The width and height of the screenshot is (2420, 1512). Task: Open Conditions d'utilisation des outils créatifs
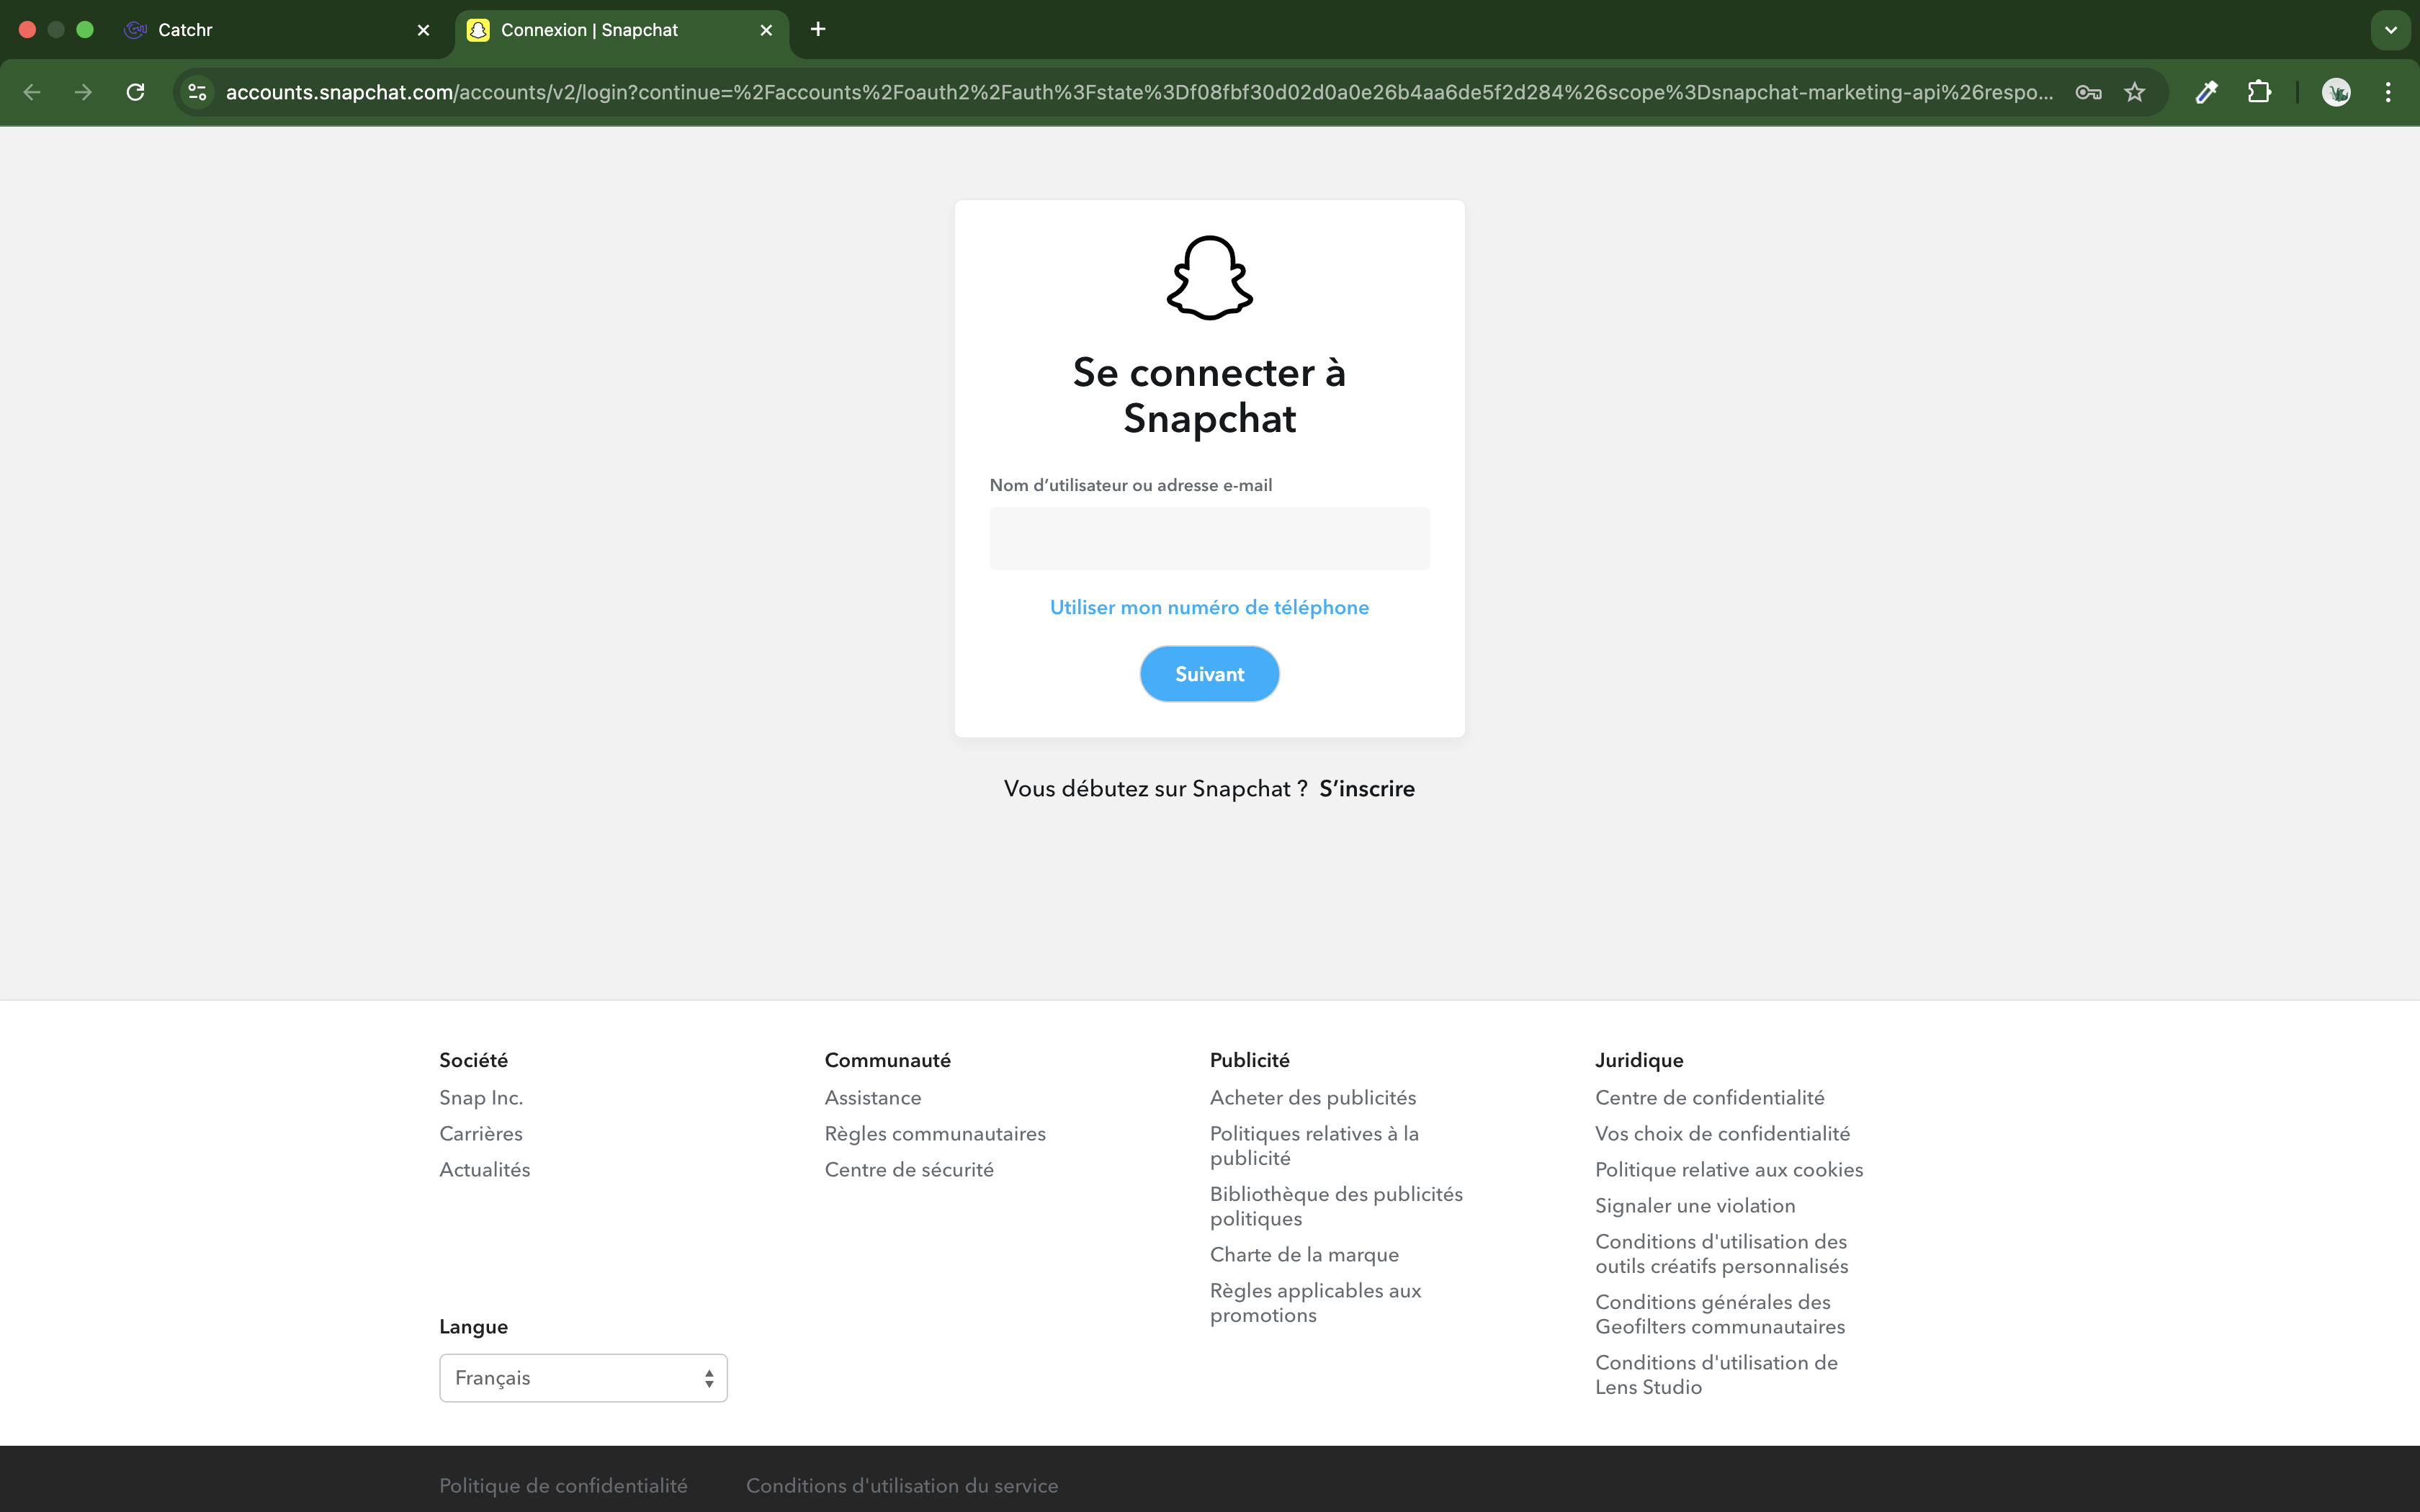tap(1722, 1254)
